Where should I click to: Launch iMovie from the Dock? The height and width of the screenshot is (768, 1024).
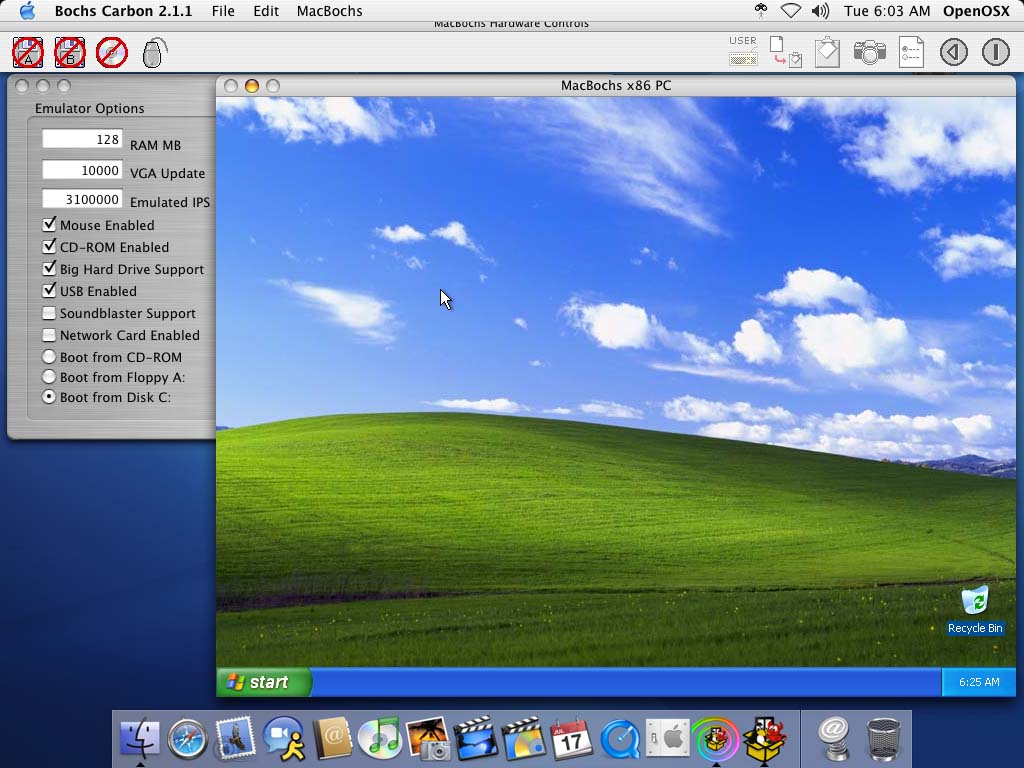(x=475, y=739)
